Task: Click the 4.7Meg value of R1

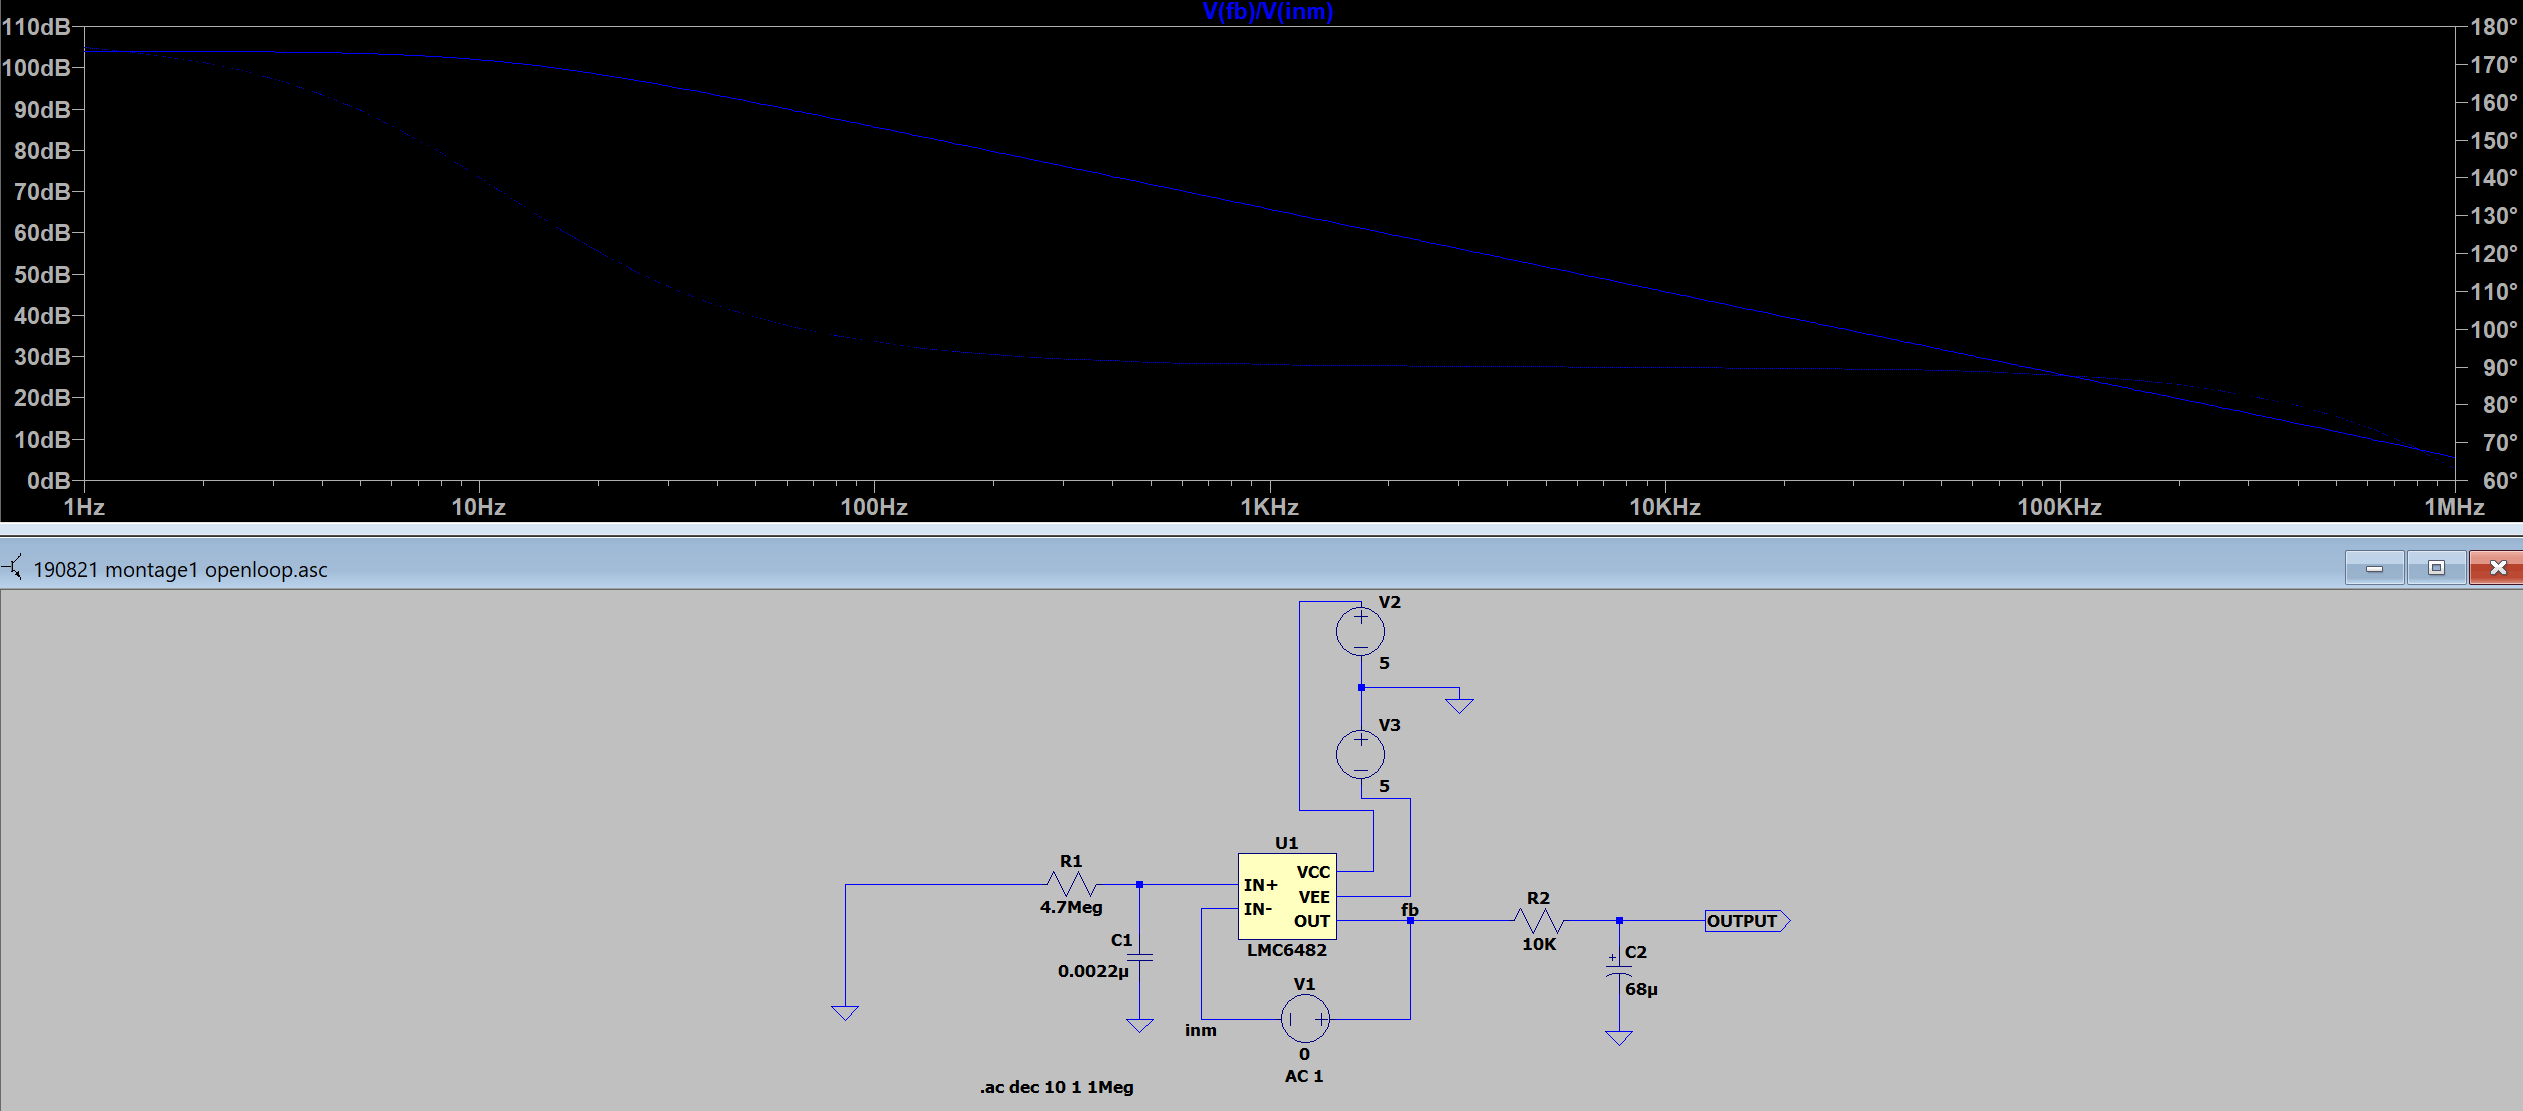Action: pyautogui.click(x=1070, y=908)
